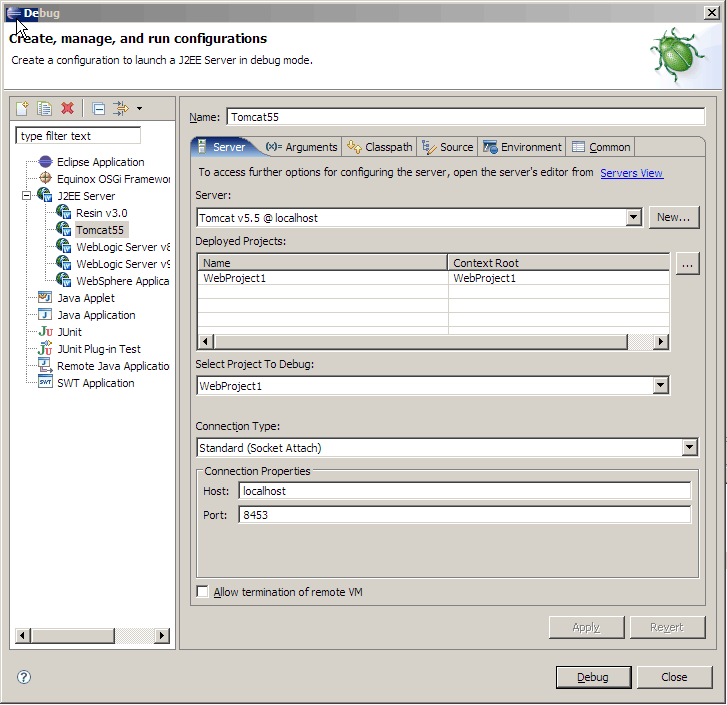Image resolution: width=727 pixels, height=705 pixels.
Task: Click Host input field
Action: (x=465, y=491)
